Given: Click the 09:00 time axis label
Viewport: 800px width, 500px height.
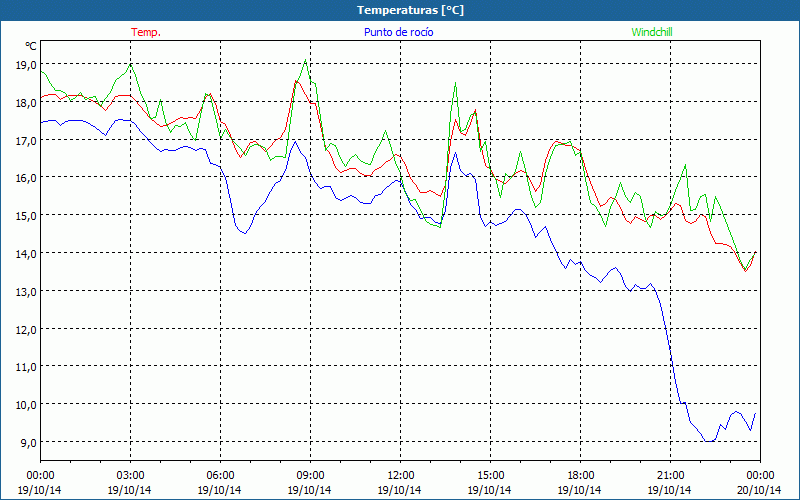Looking at the screenshot, I should (310, 476).
